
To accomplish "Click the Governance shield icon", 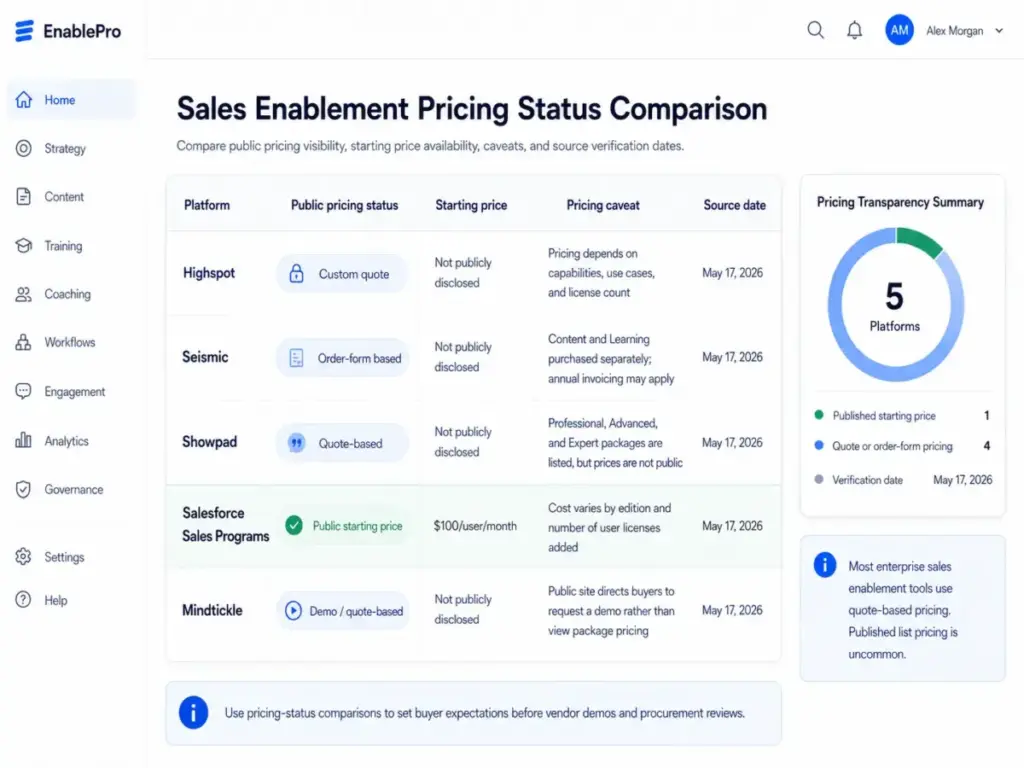I will [x=24, y=489].
